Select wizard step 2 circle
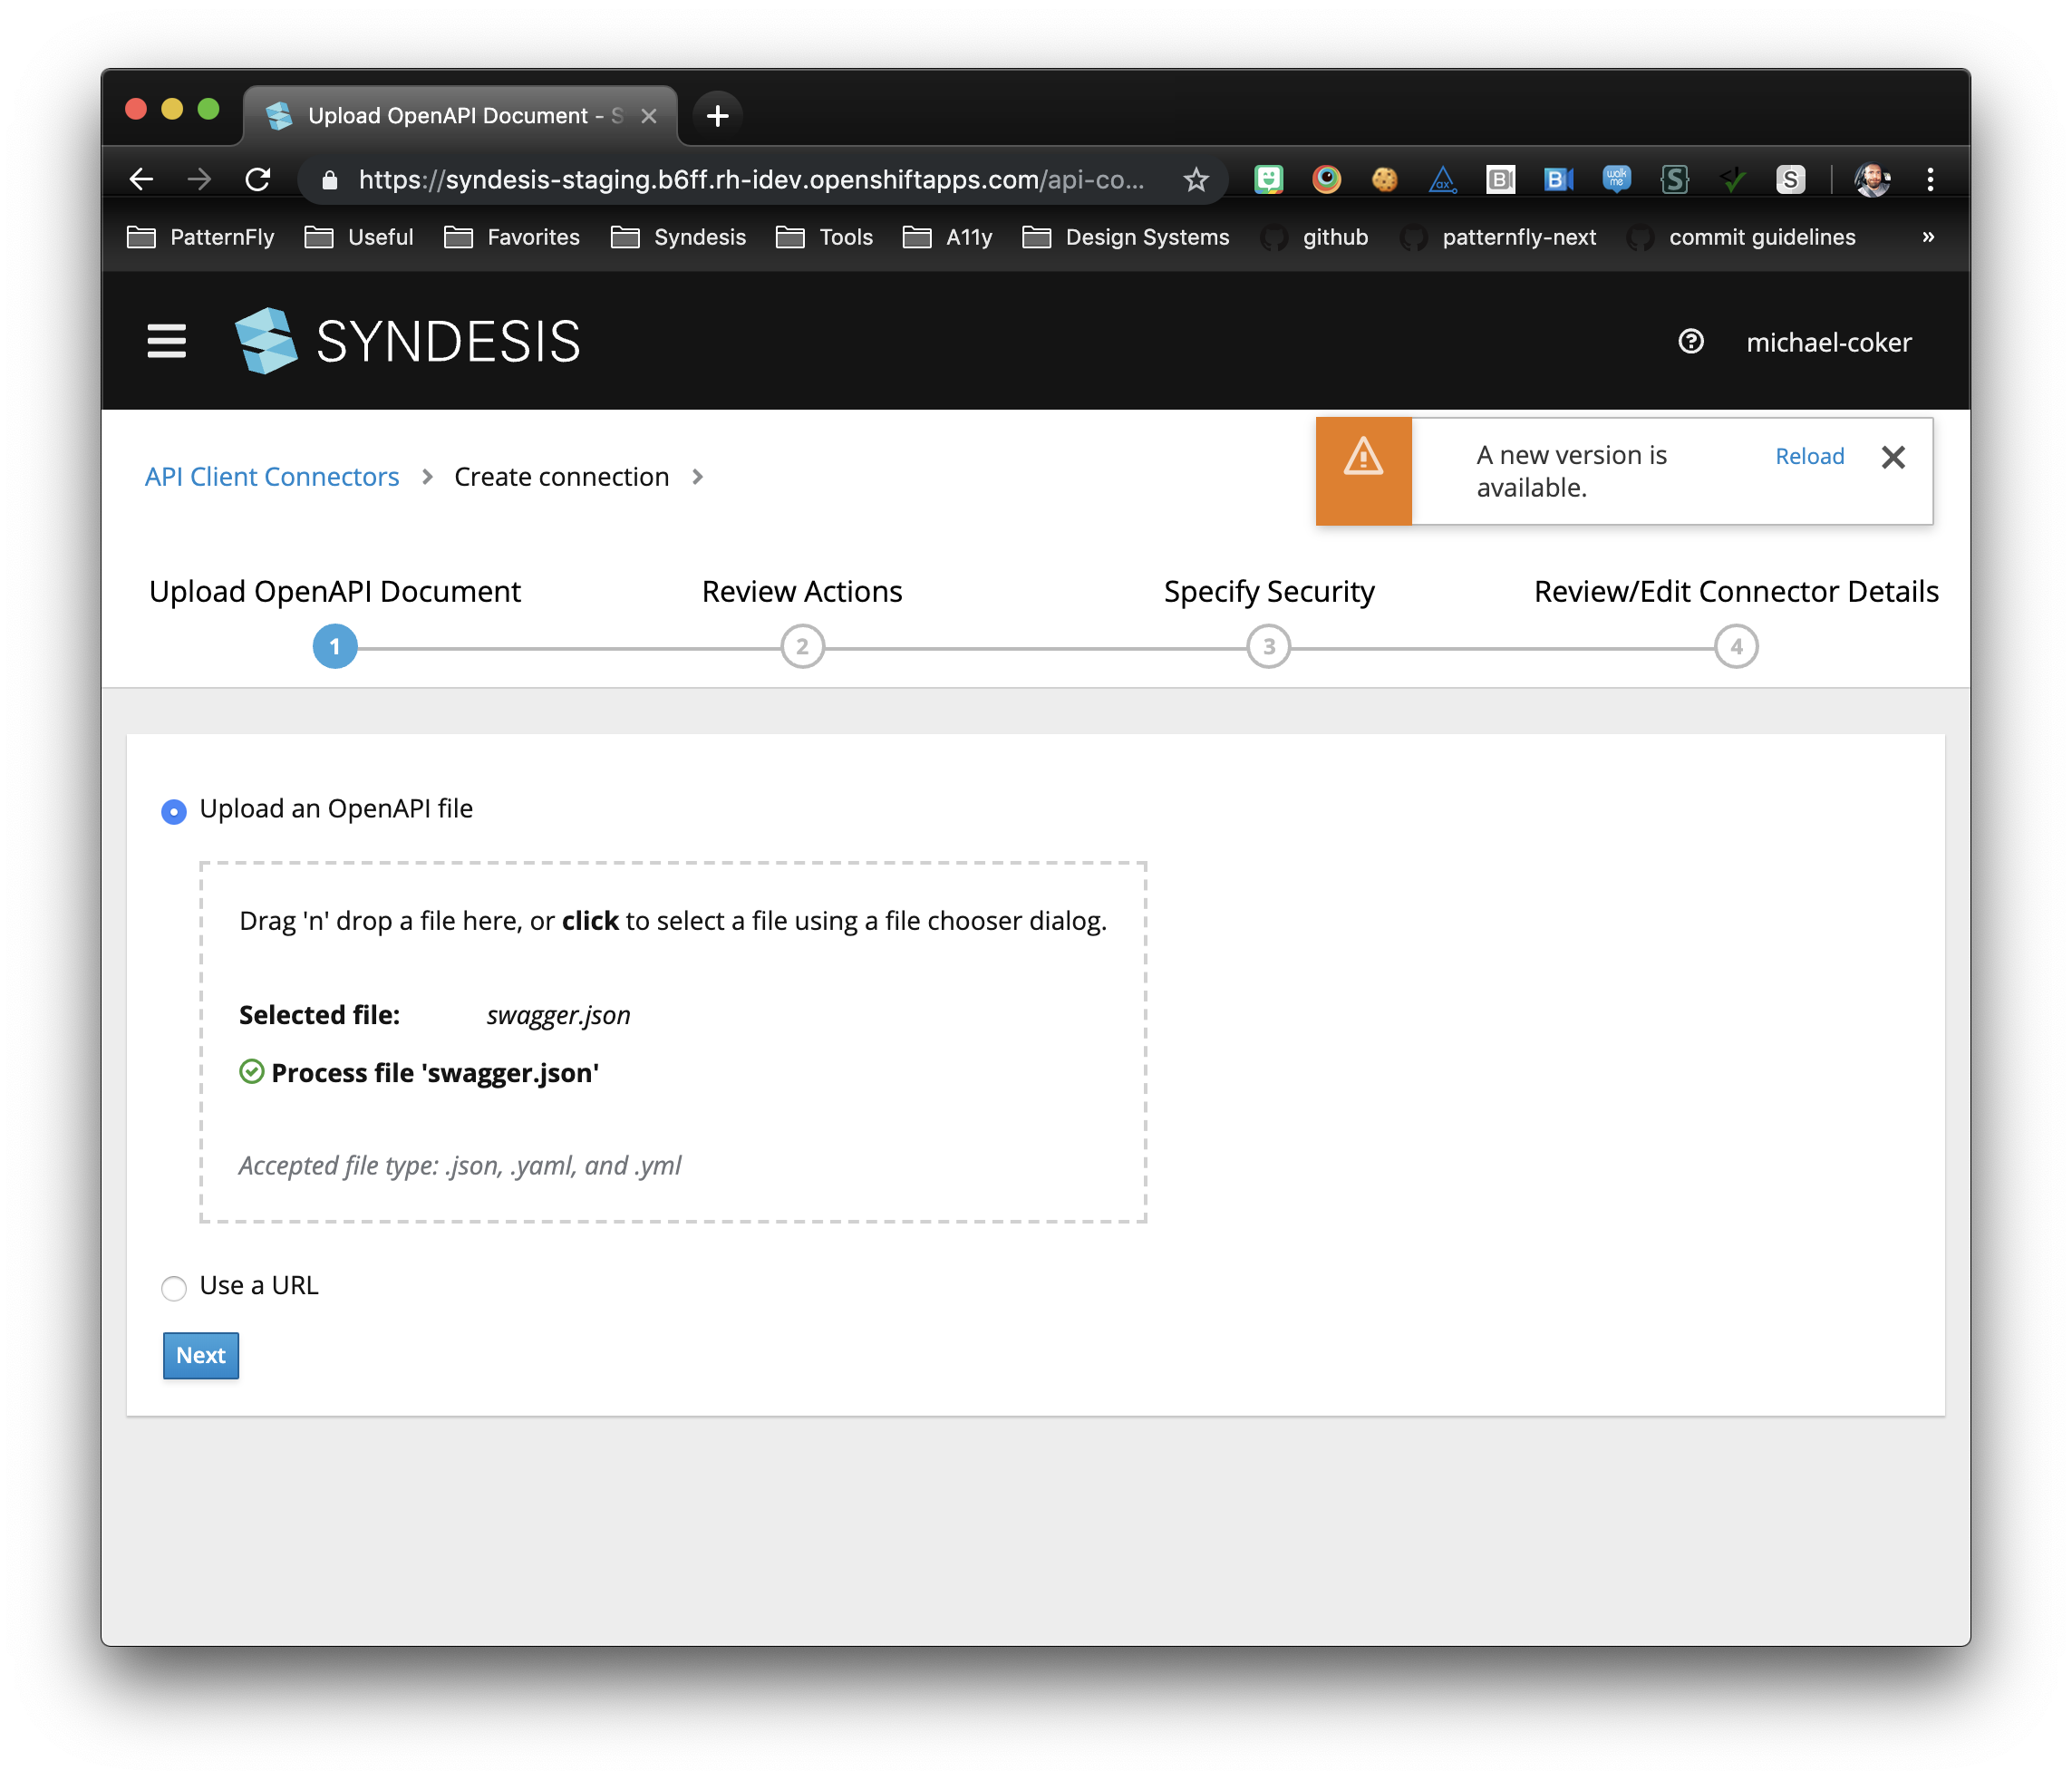This screenshot has height=1780, width=2072. pos(802,646)
